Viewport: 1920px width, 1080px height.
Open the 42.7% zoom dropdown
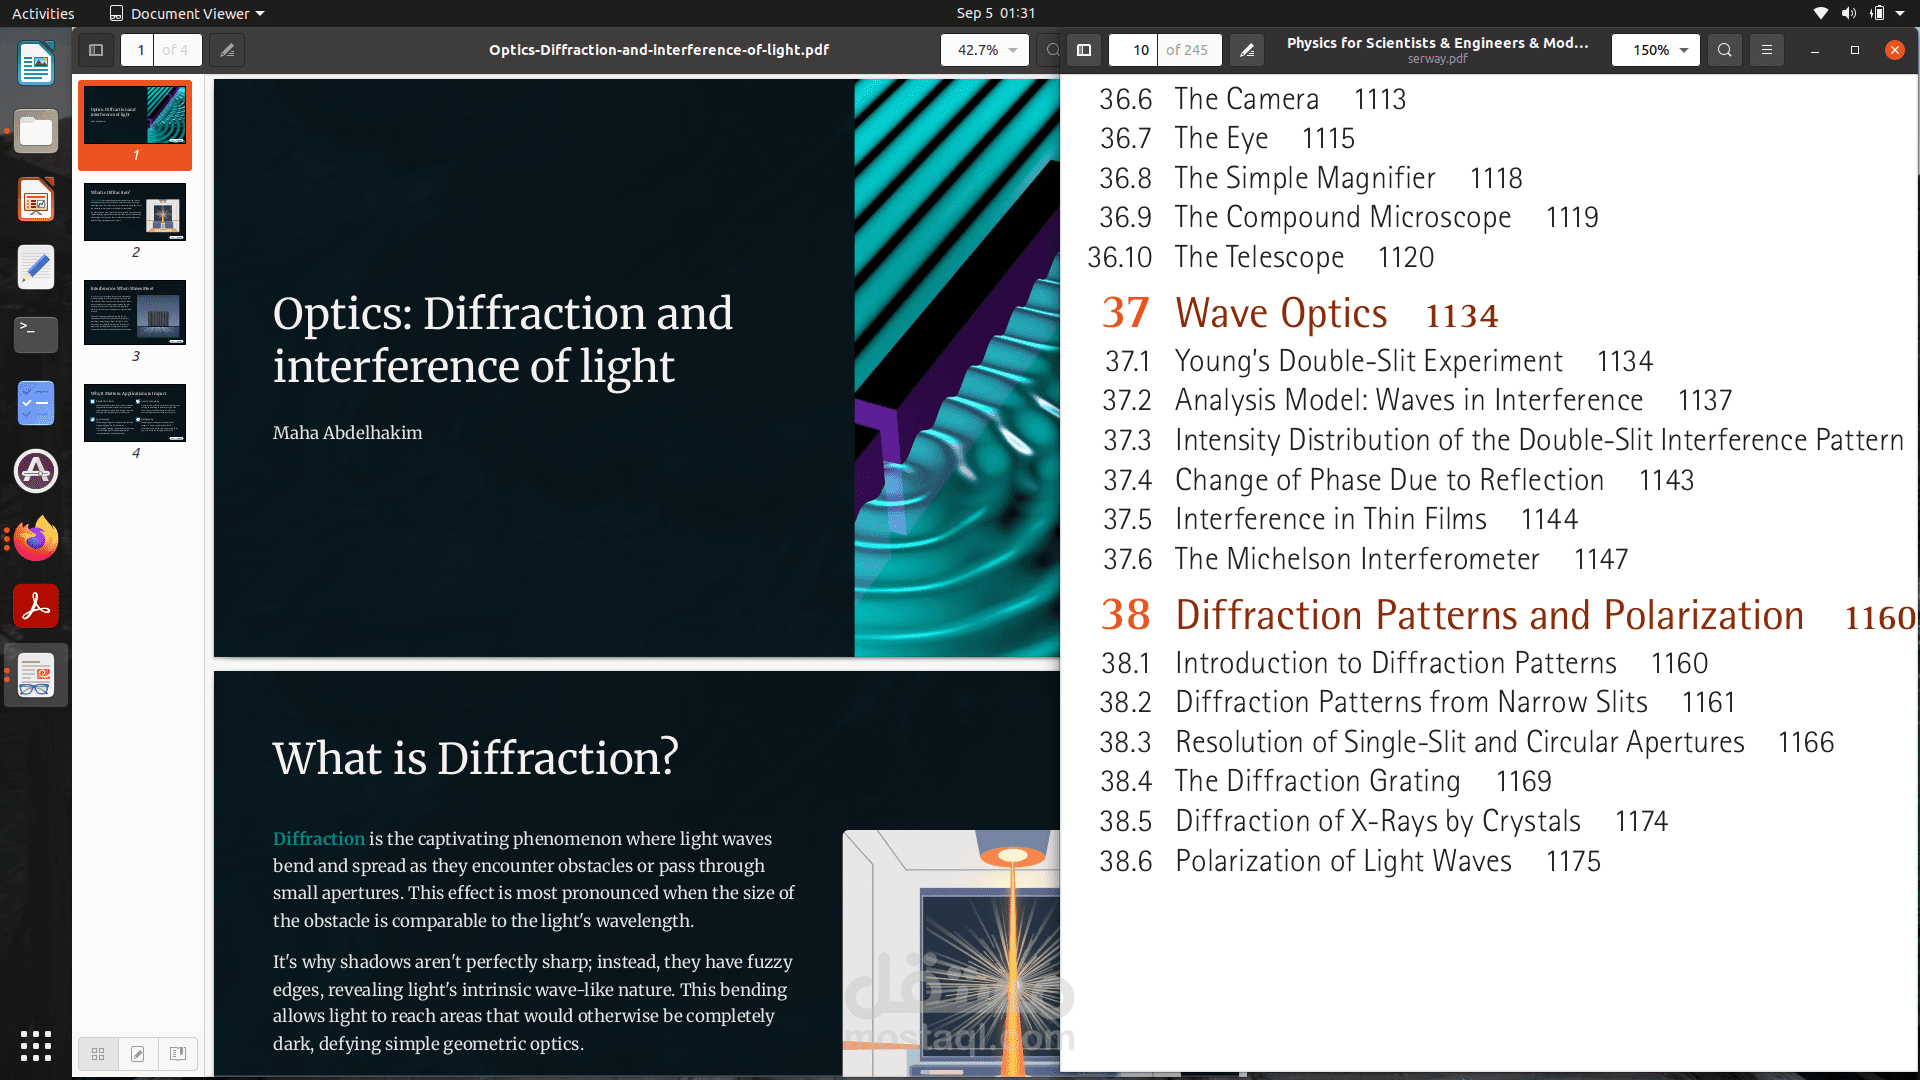[x=985, y=50]
